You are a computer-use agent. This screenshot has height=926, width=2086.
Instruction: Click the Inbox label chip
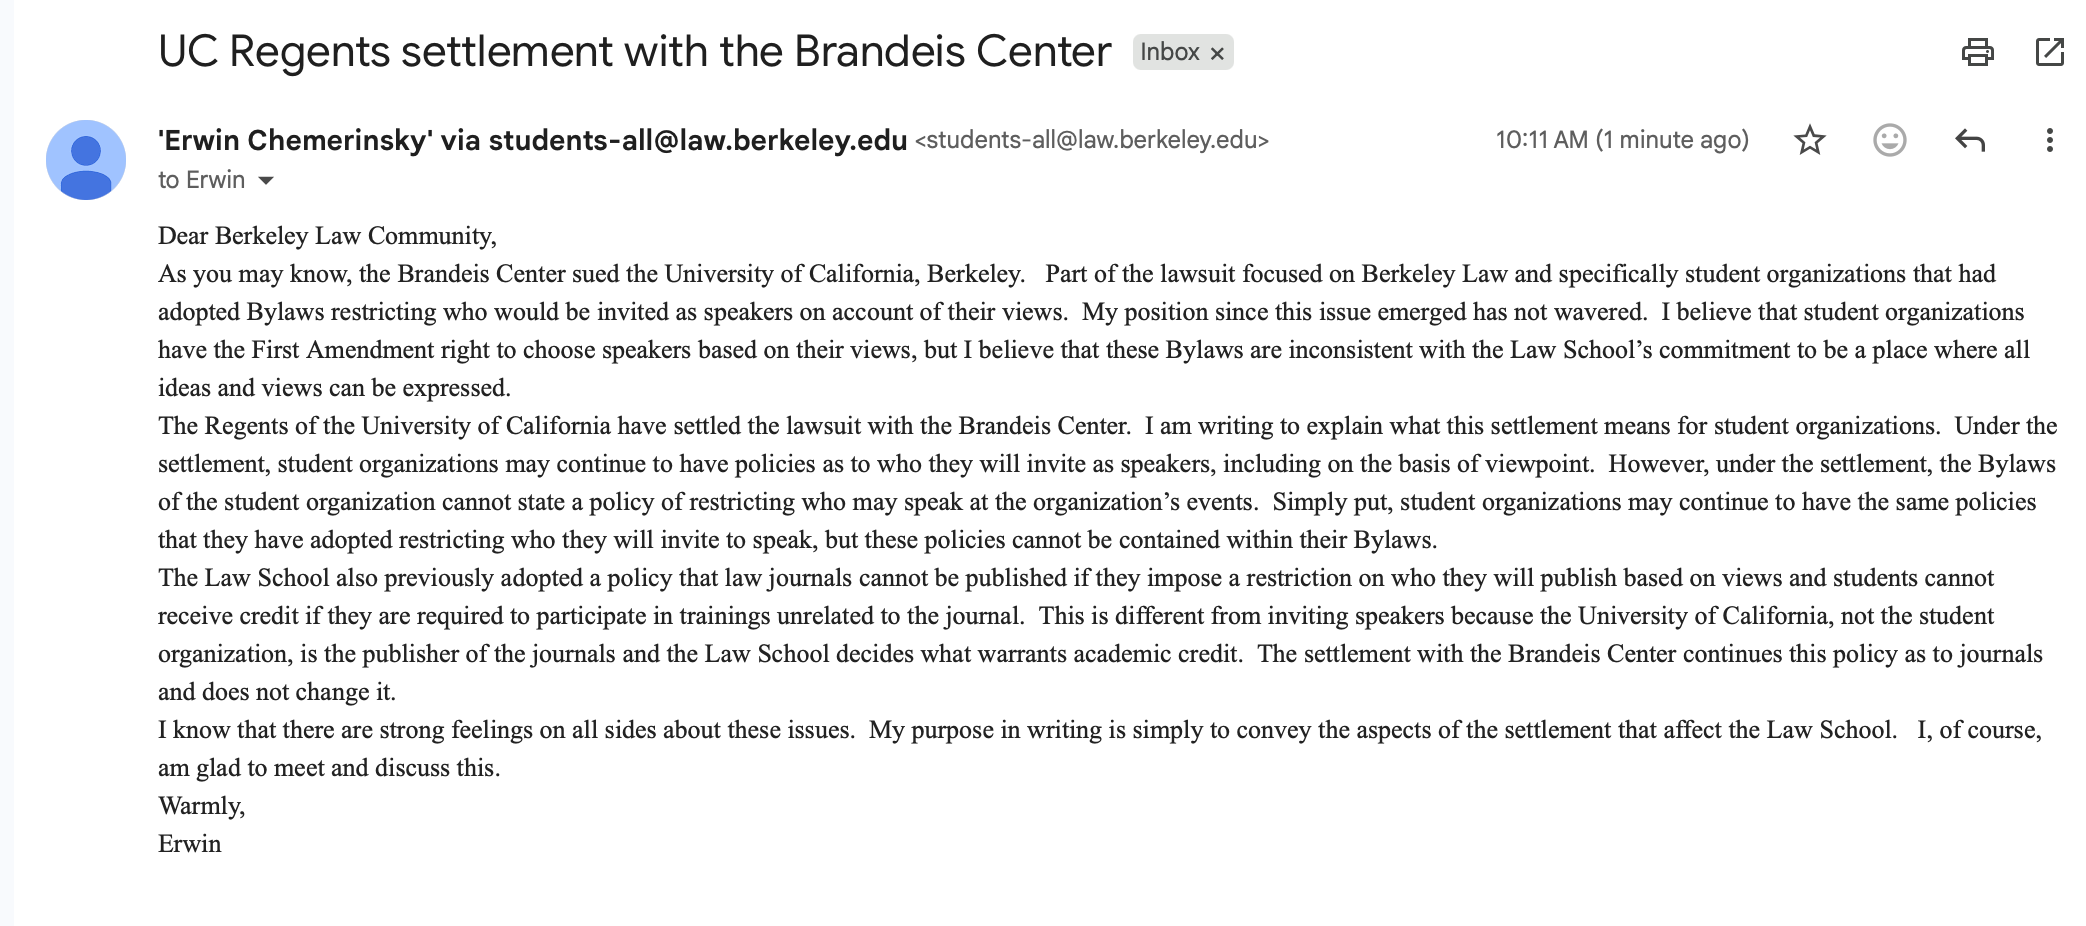click(x=1169, y=52)
